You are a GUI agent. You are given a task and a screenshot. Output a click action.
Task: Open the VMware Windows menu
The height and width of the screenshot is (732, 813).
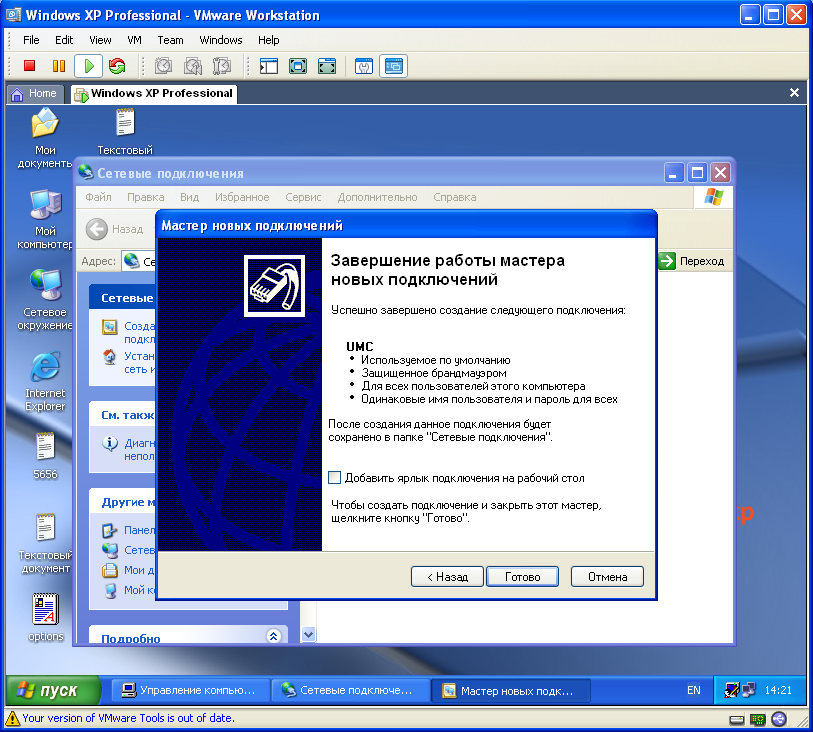coord(221,40)
